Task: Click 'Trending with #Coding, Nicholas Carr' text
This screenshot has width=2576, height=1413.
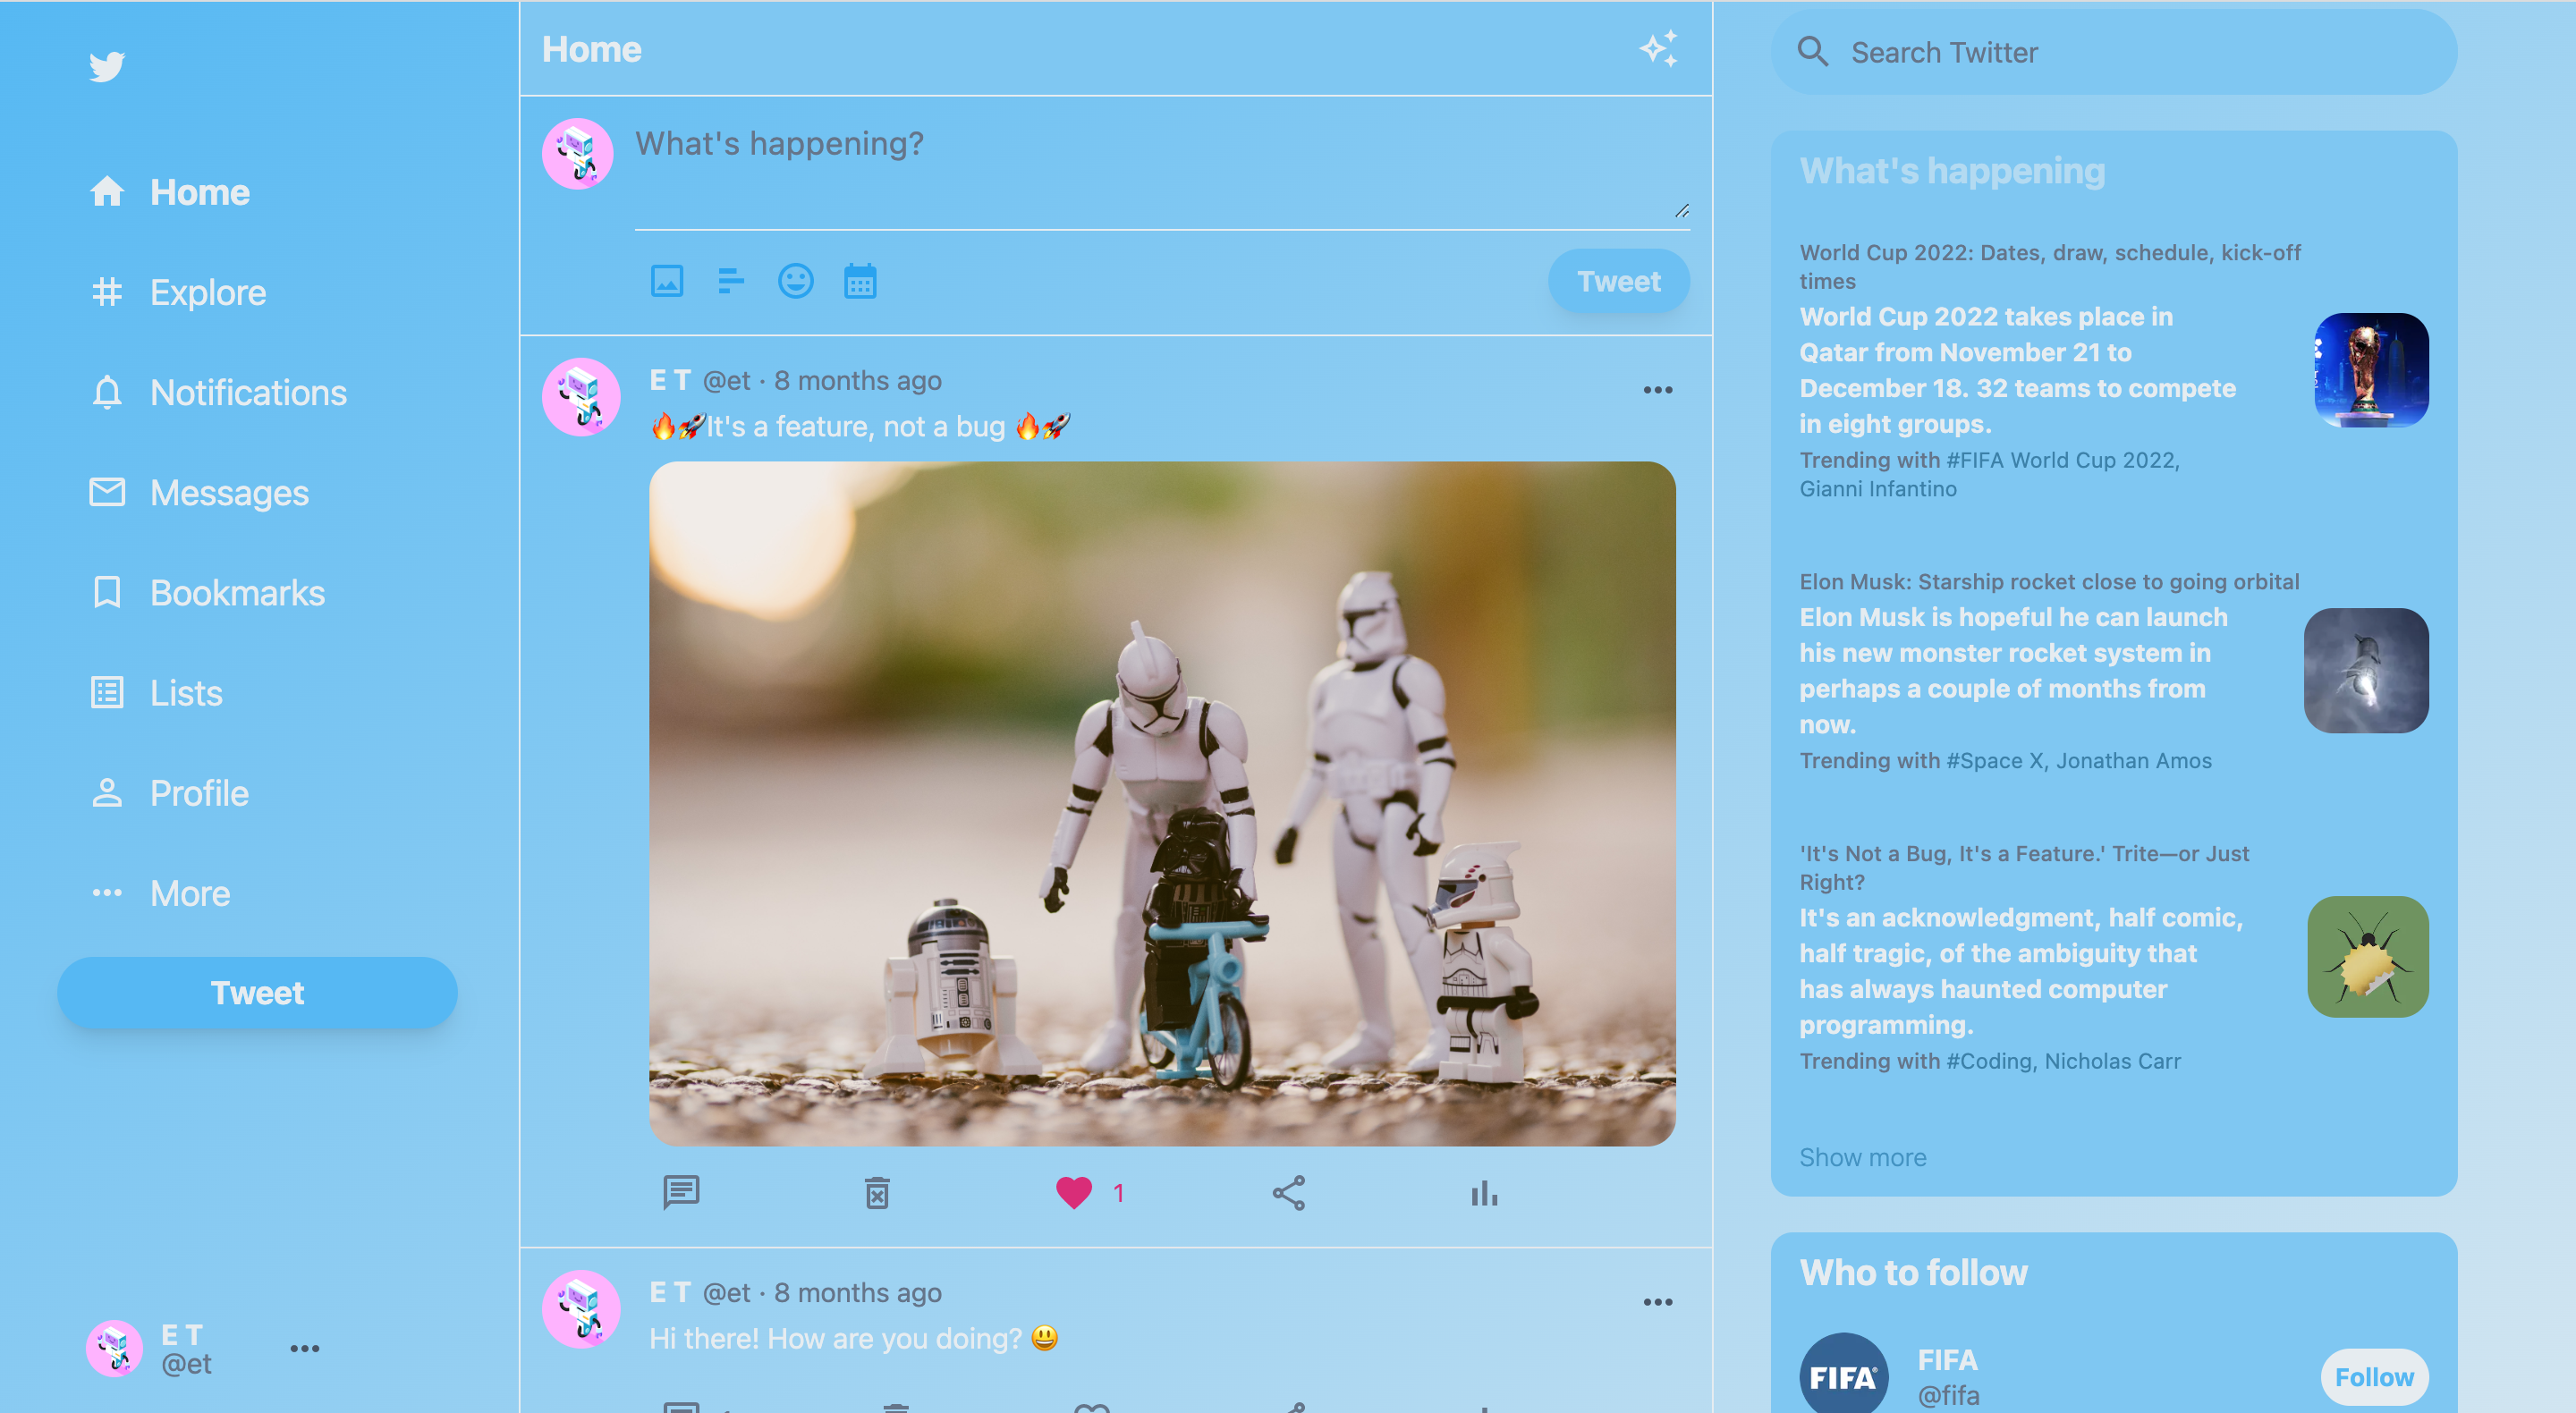Action: (1990, 1061)
